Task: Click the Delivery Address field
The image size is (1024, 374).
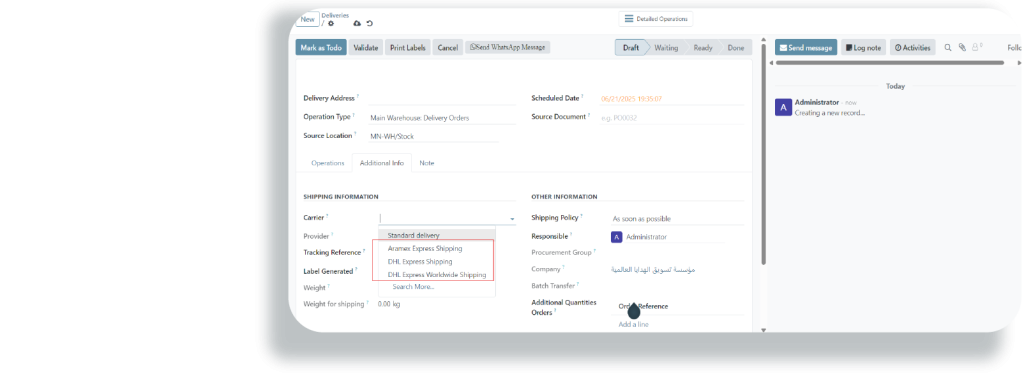Action: pyautogui.click(x=441, y=98)
